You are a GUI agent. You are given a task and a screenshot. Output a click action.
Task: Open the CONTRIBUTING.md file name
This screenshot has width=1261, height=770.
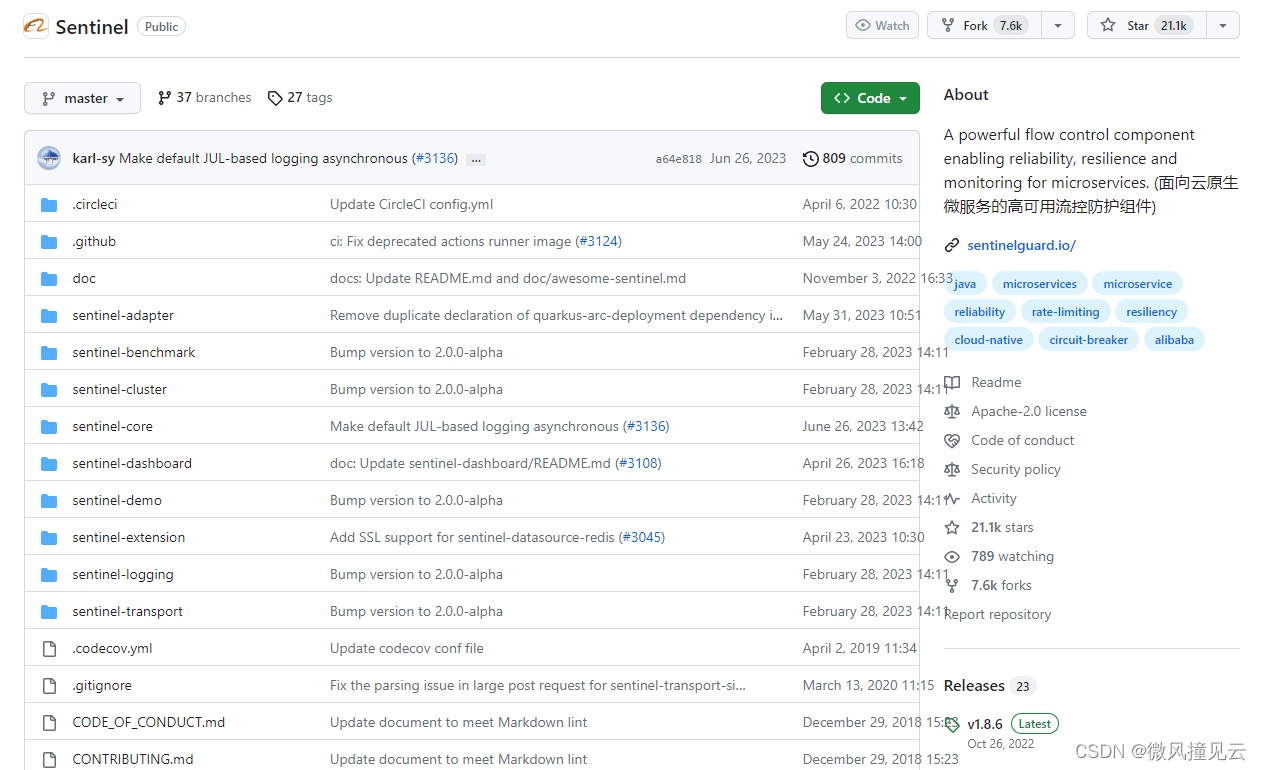point(133,759)
